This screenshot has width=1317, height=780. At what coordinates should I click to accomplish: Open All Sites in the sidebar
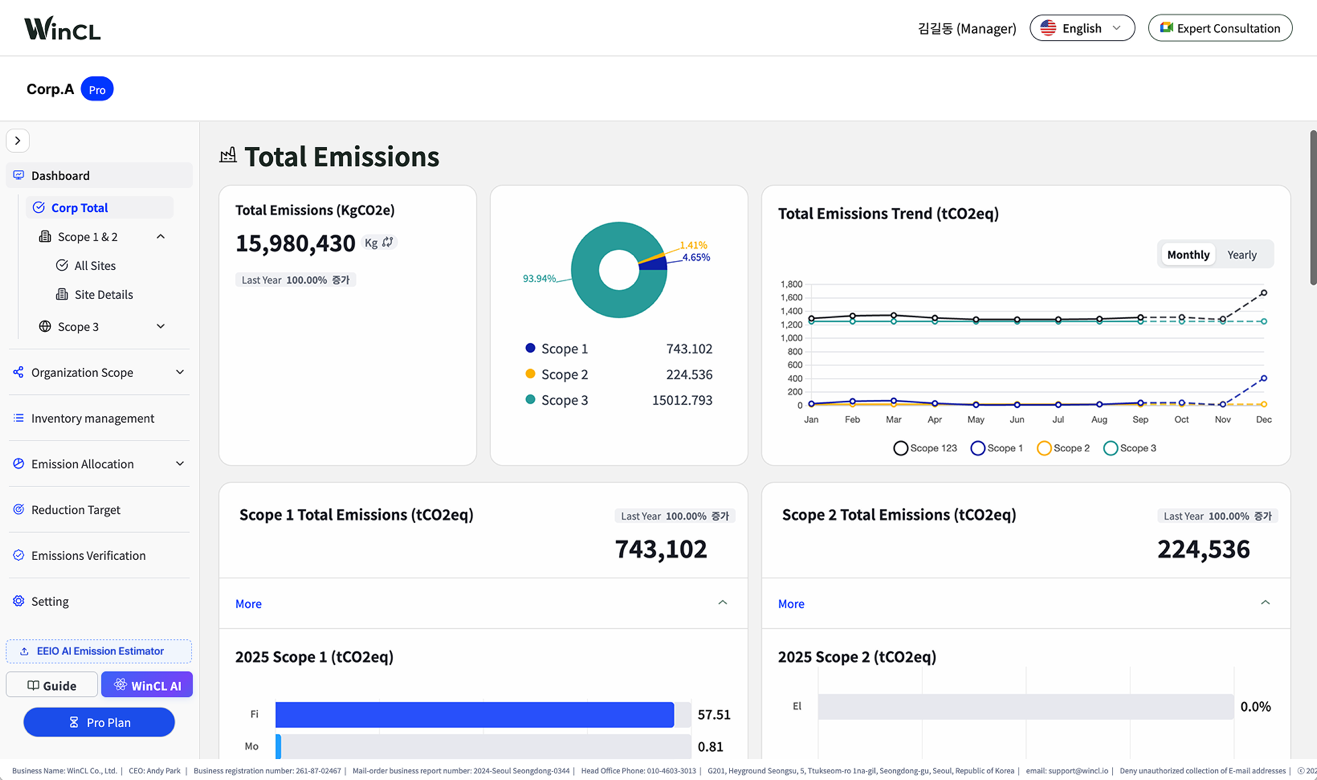(x=95, y=266)
